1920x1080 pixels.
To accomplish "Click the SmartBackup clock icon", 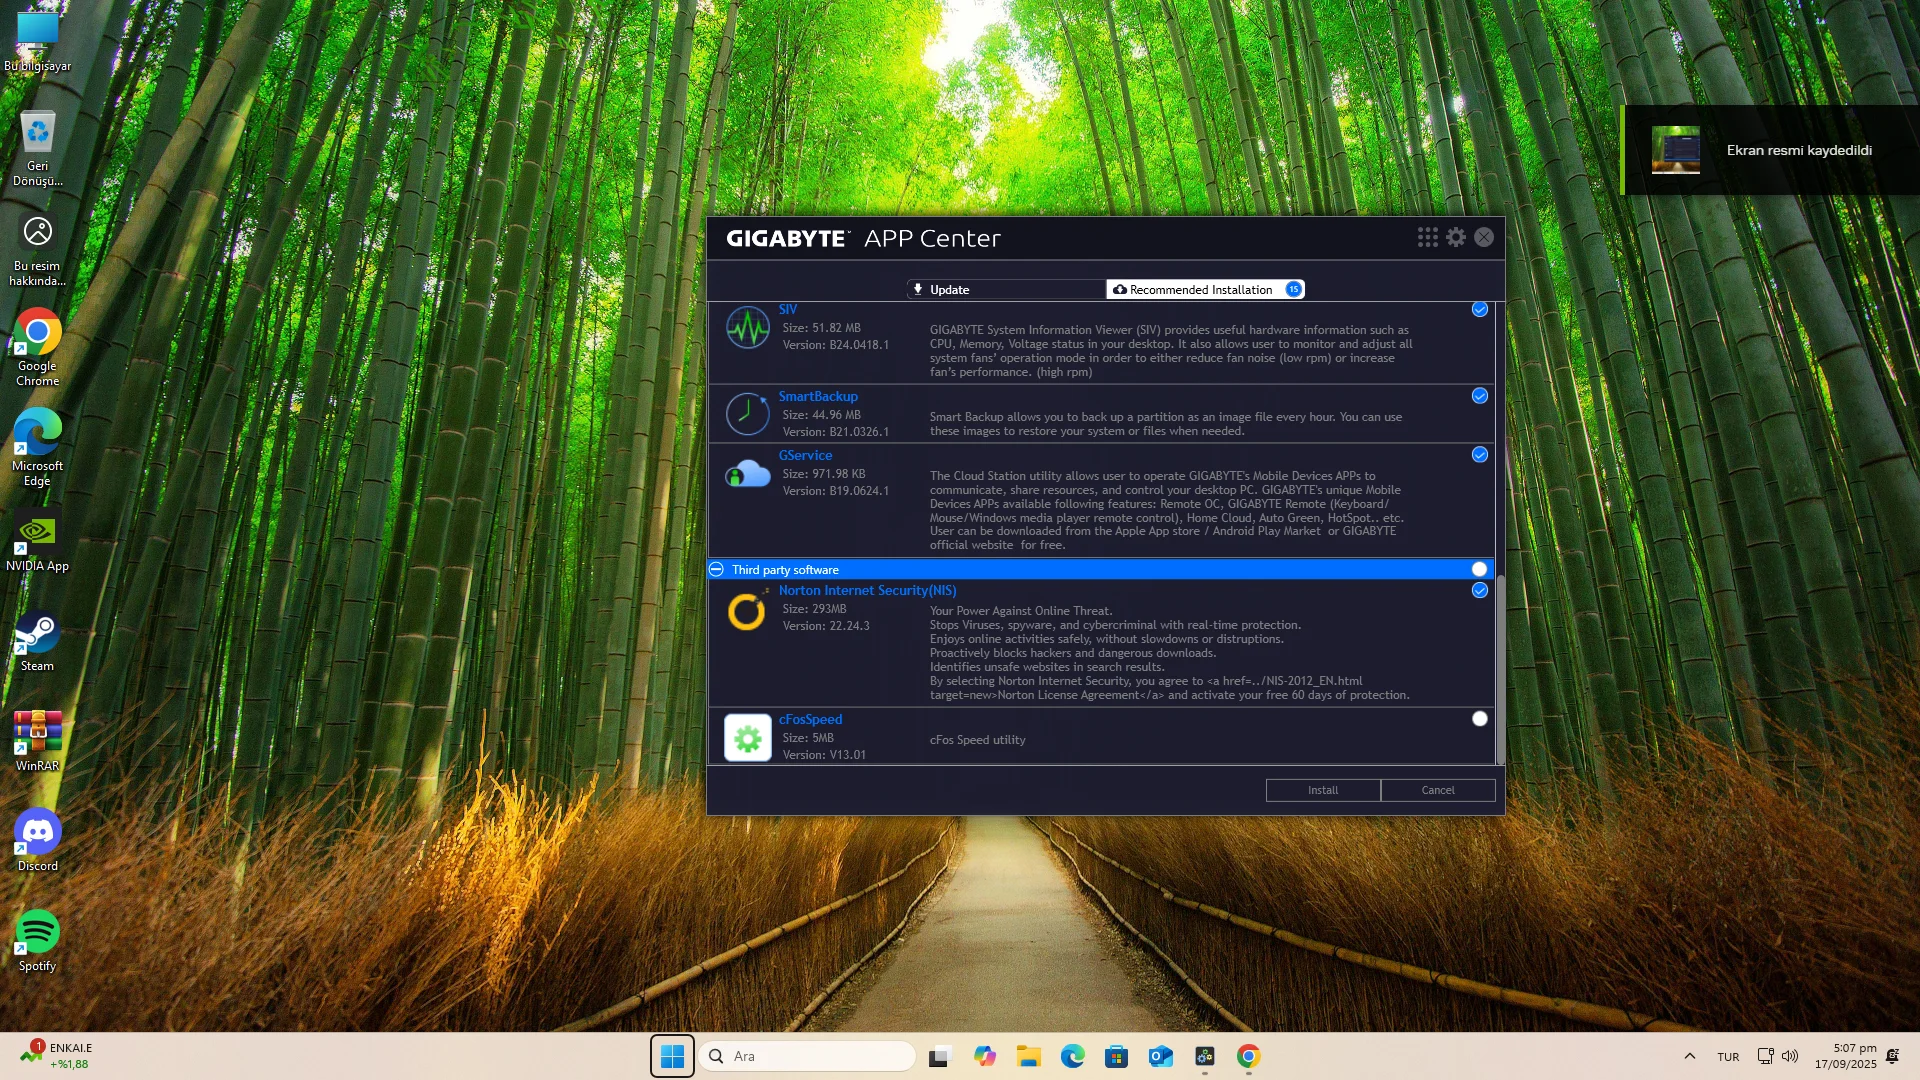I will (x=747, y=414).
